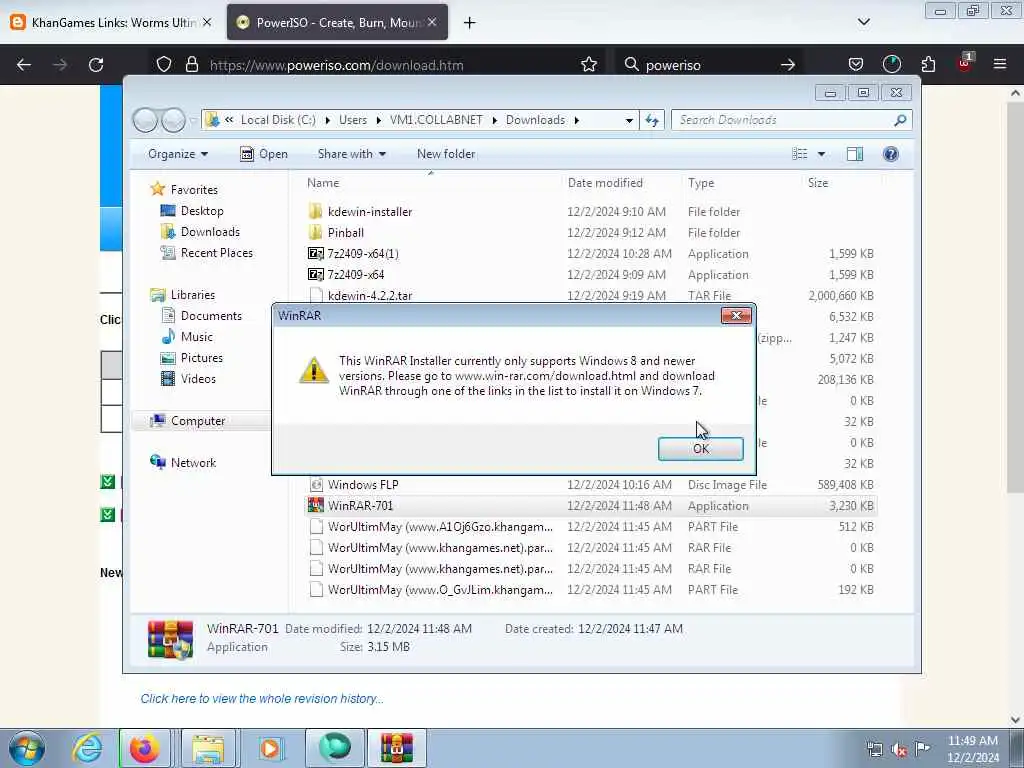Reload the PowerISO page
This screenshot has width=1024, height=768.
[x=96, y=65]
